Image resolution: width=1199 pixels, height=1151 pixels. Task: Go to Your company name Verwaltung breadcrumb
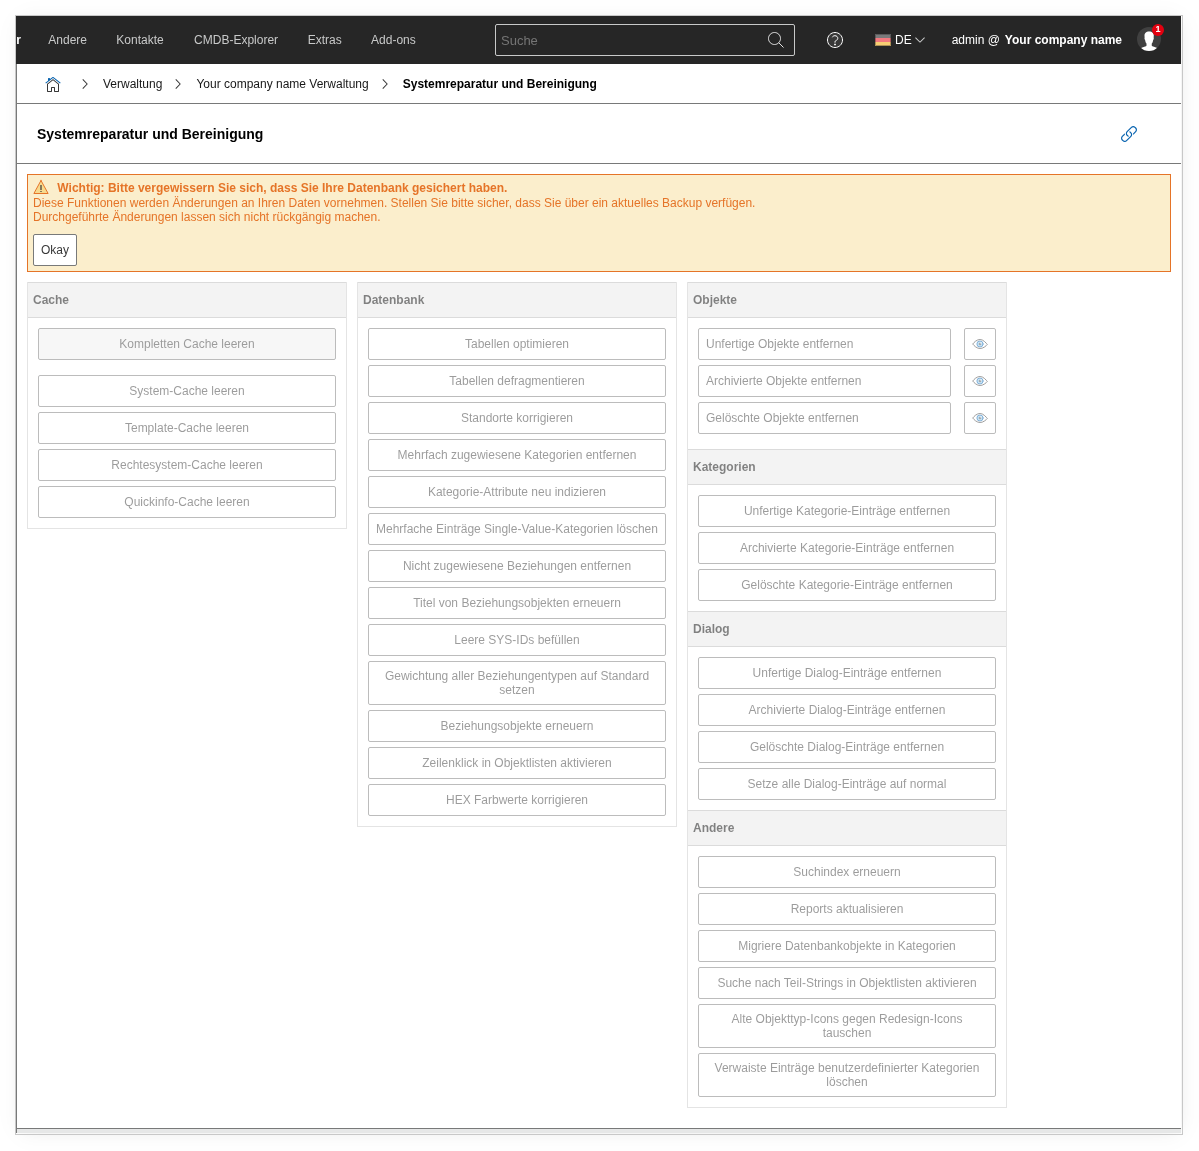282,84
